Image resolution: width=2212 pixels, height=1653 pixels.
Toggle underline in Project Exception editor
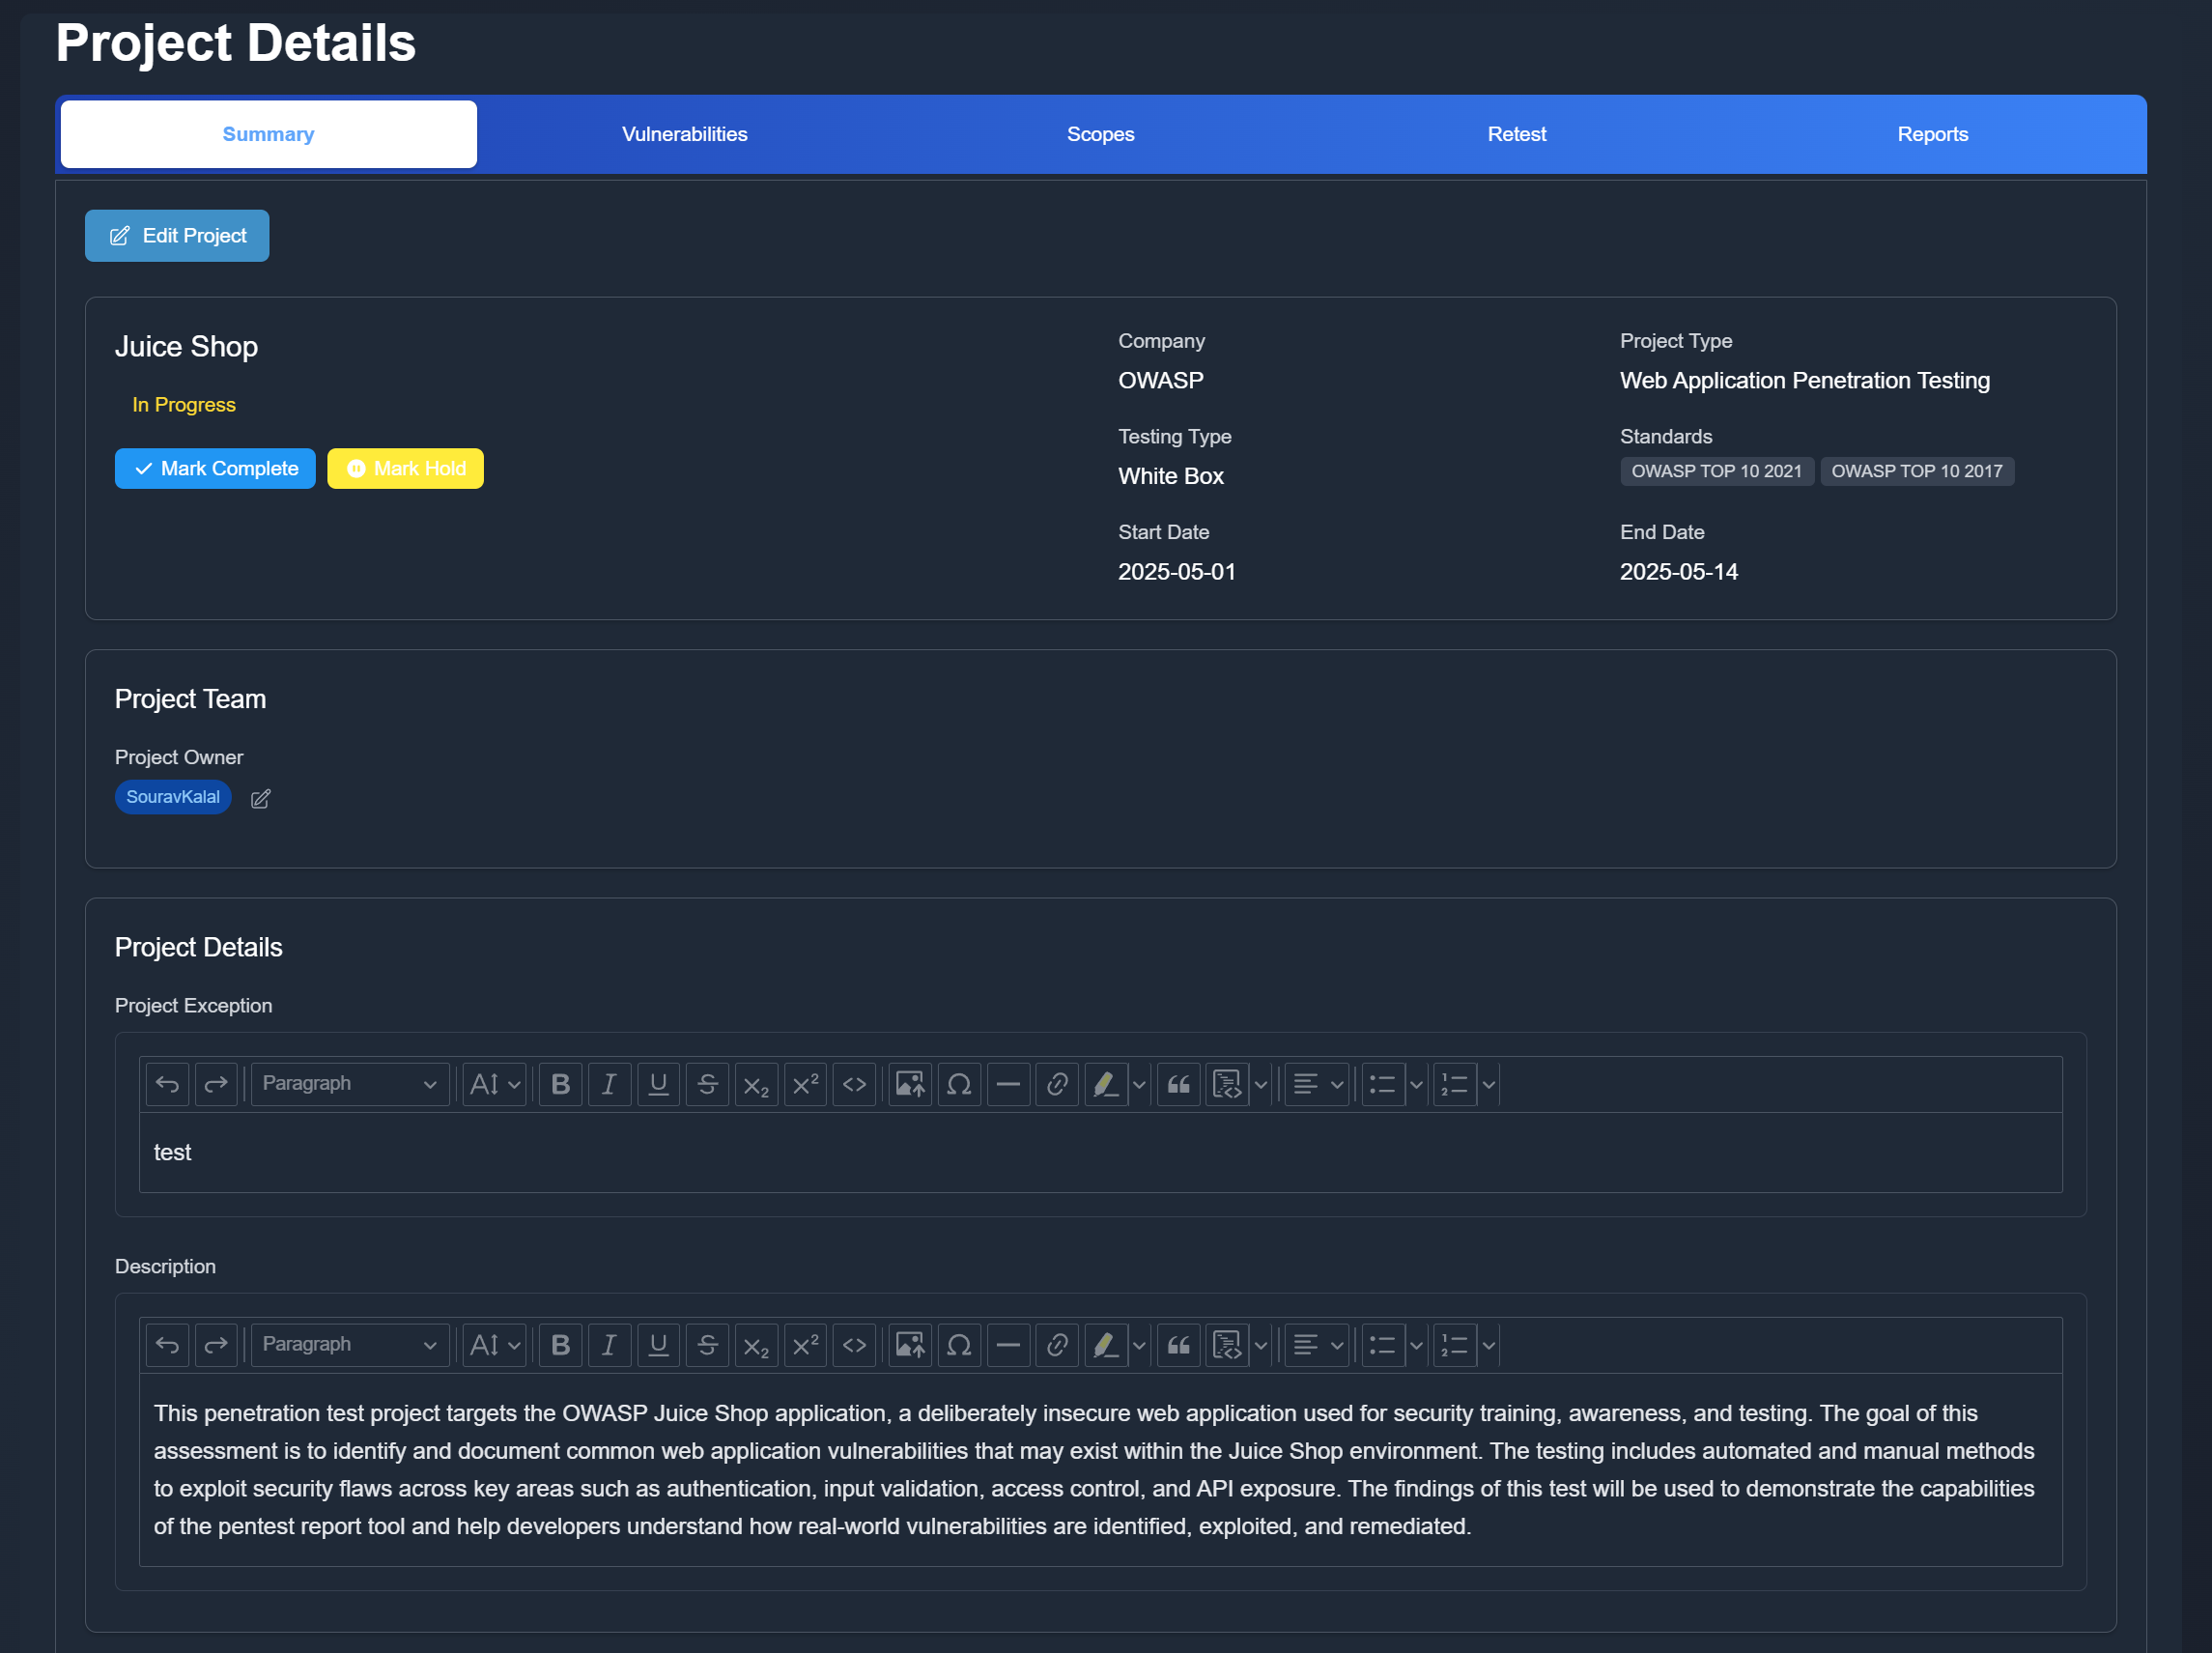point(658,1084)
